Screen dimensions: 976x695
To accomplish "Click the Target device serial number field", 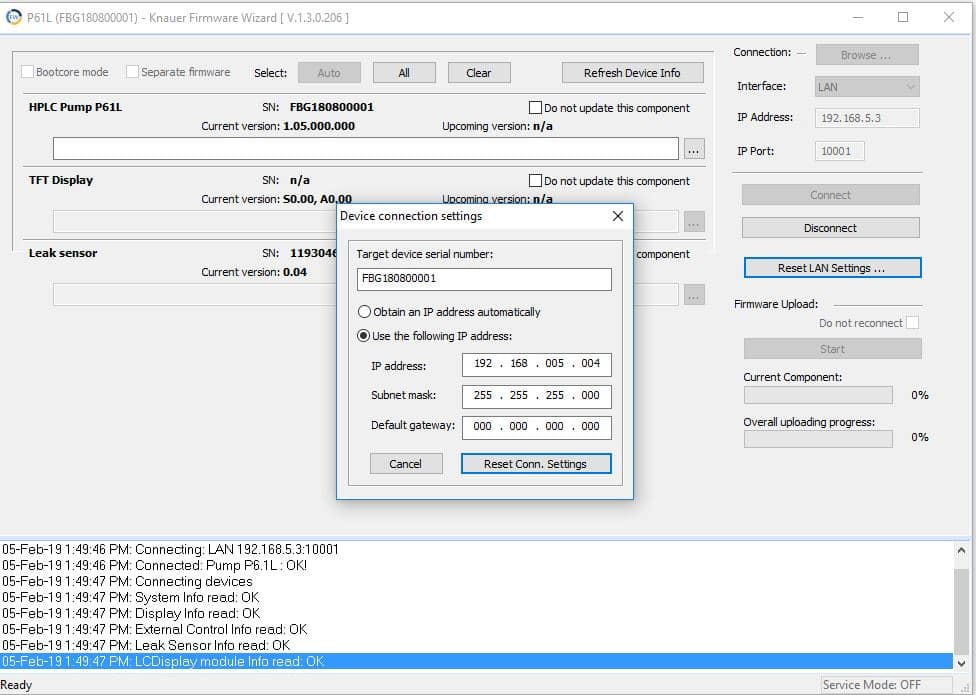I will click(484, 279).
